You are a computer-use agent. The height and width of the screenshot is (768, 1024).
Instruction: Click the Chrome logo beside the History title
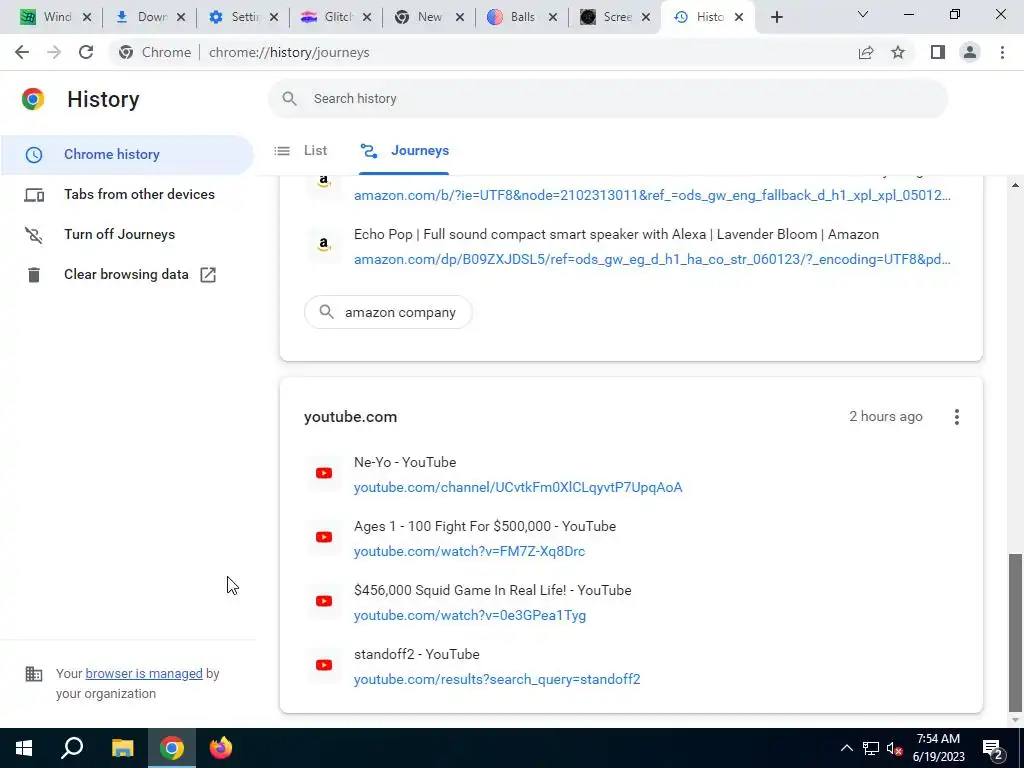(33, 99)
